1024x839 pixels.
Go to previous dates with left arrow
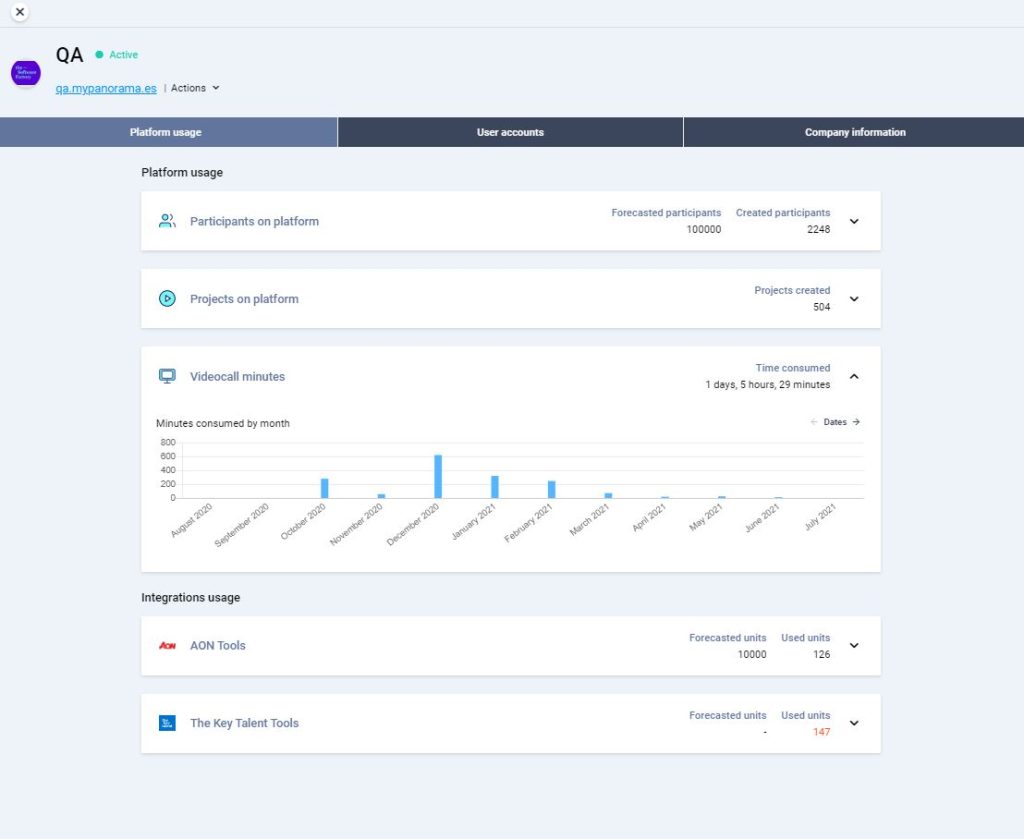tap(814, 422)
